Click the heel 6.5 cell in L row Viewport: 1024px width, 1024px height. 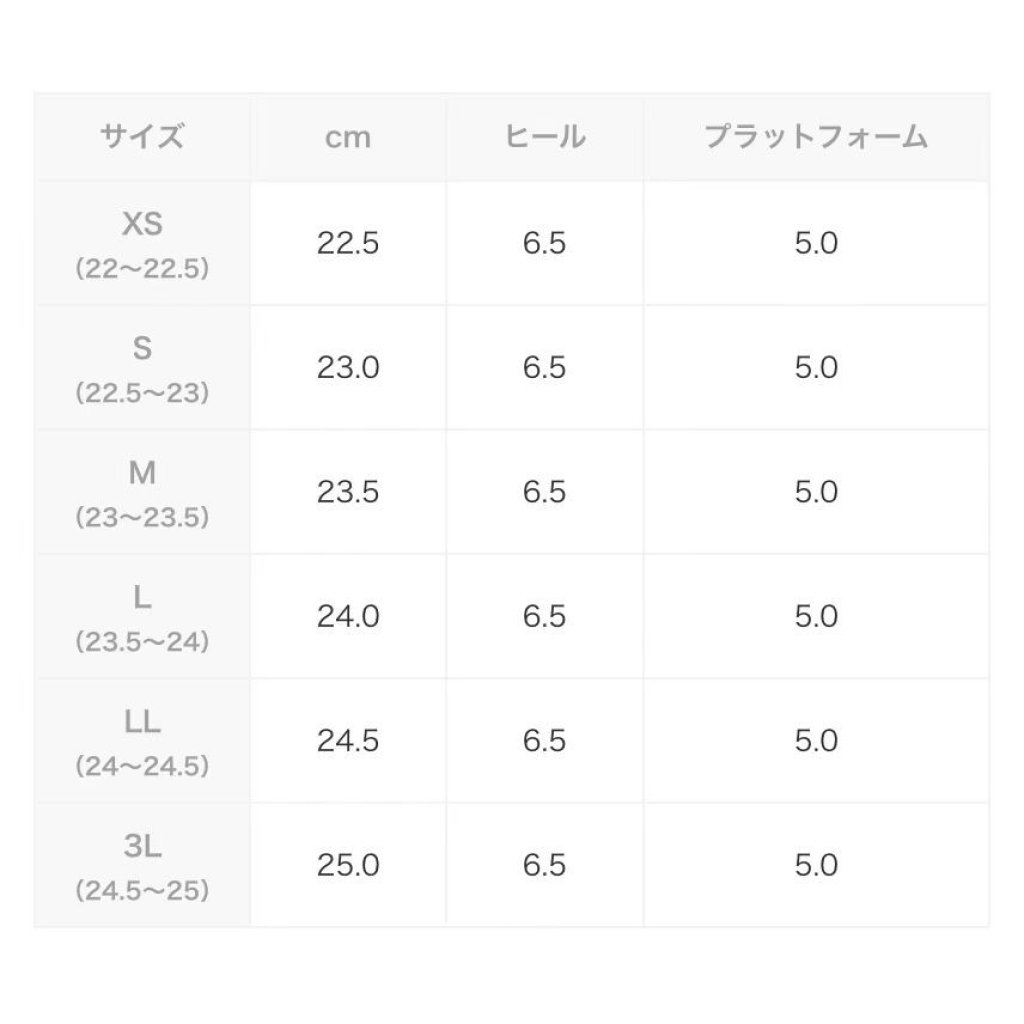tap(544, 616)
